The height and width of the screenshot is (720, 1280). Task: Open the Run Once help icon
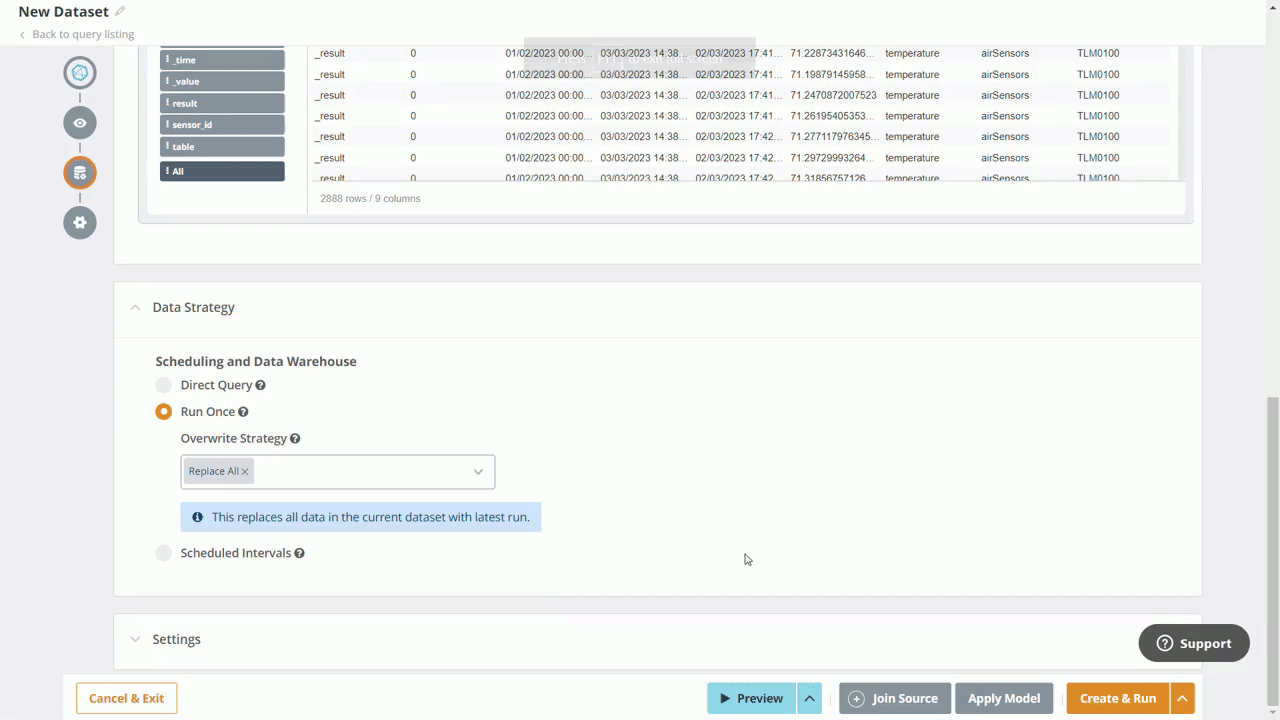pyautogui.click(x=243, y=411)
